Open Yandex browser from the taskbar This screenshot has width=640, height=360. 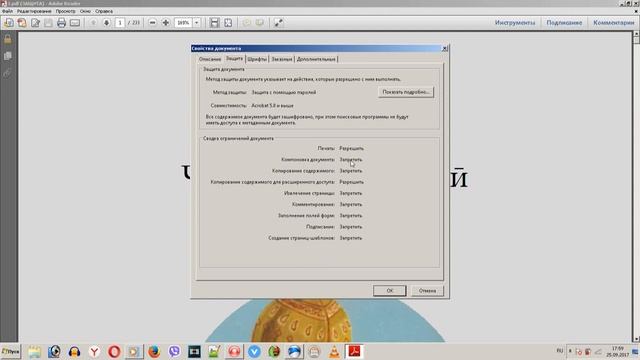[x=94, y=351]
